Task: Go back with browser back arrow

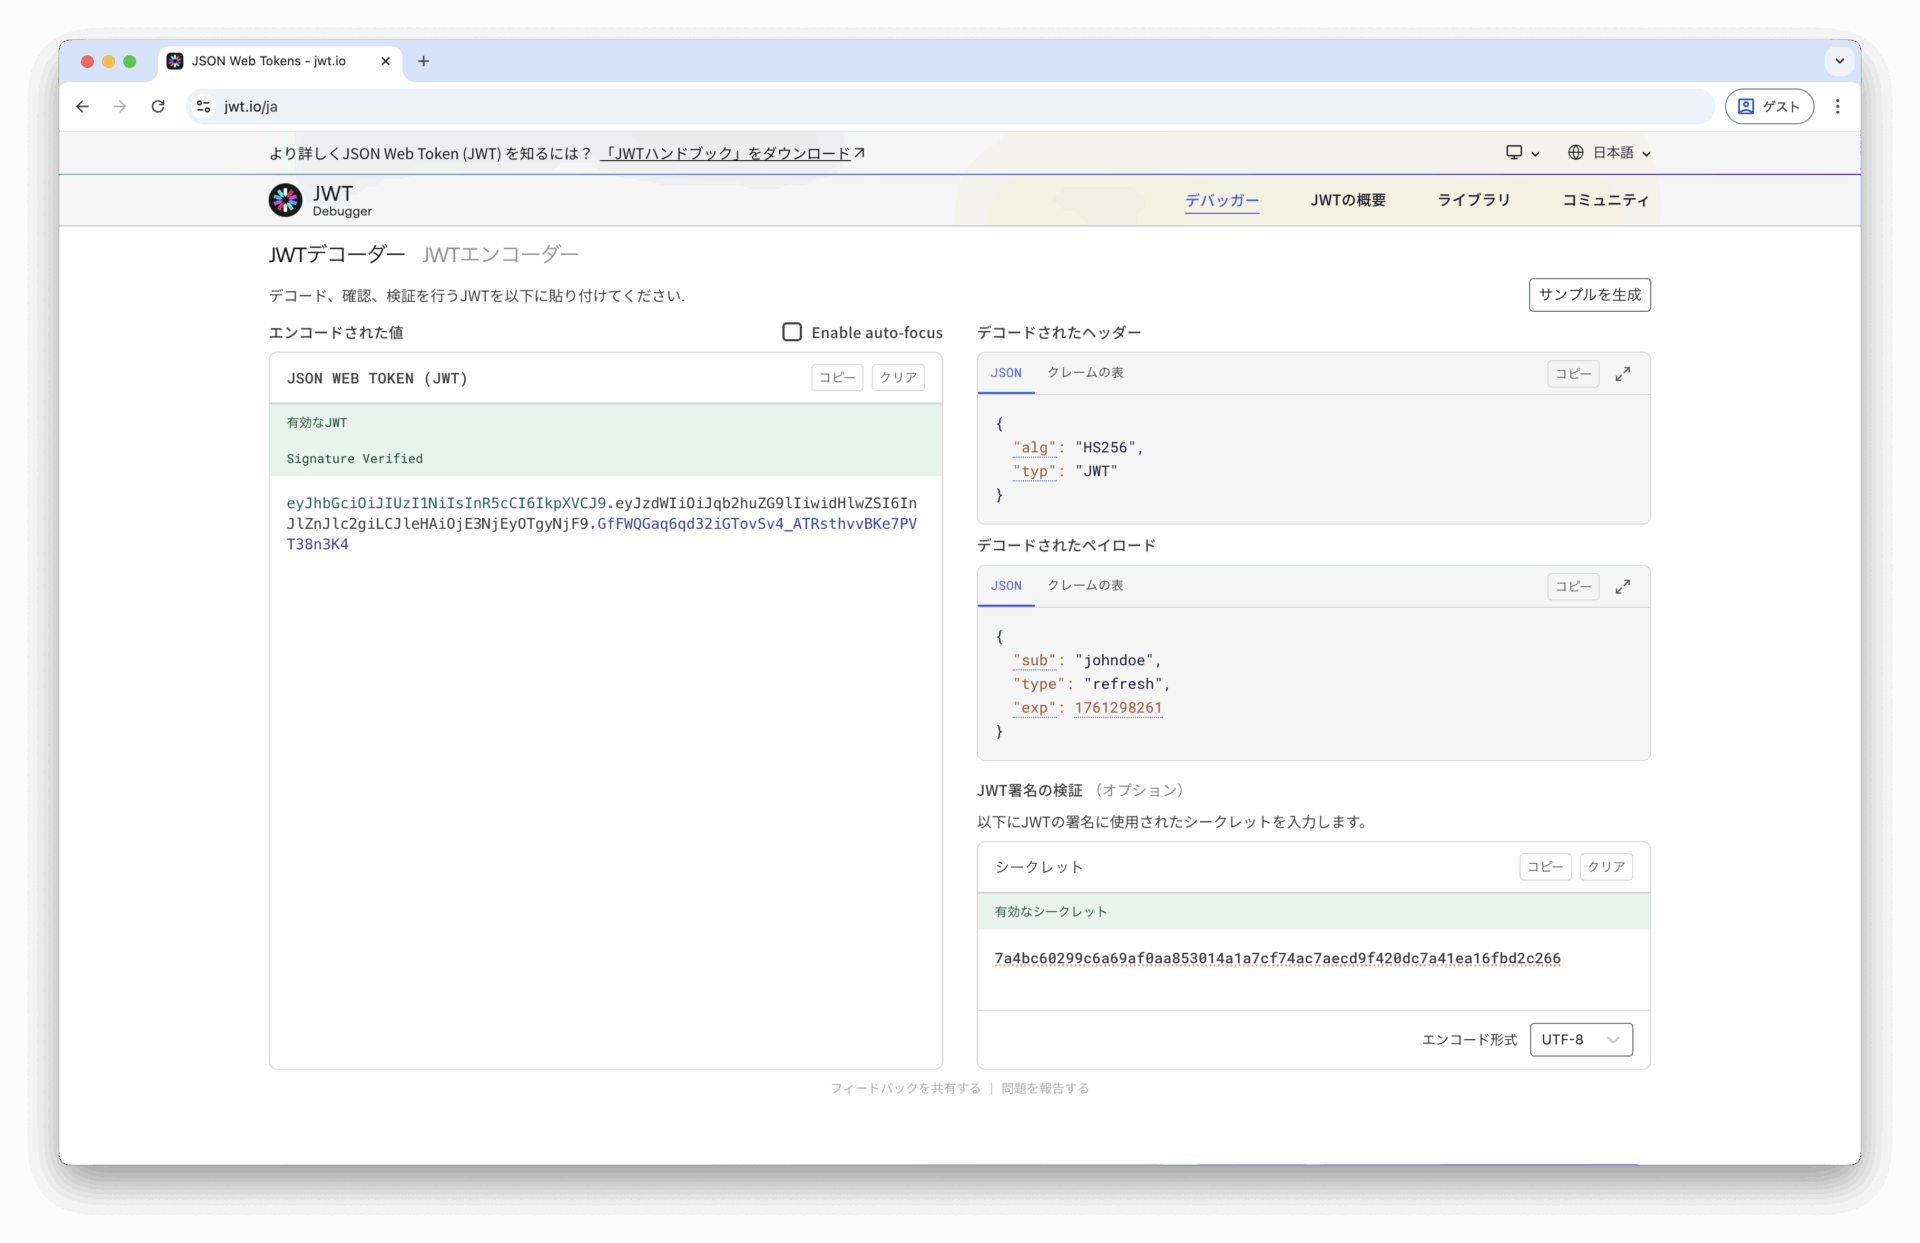Action: point(82,106)
